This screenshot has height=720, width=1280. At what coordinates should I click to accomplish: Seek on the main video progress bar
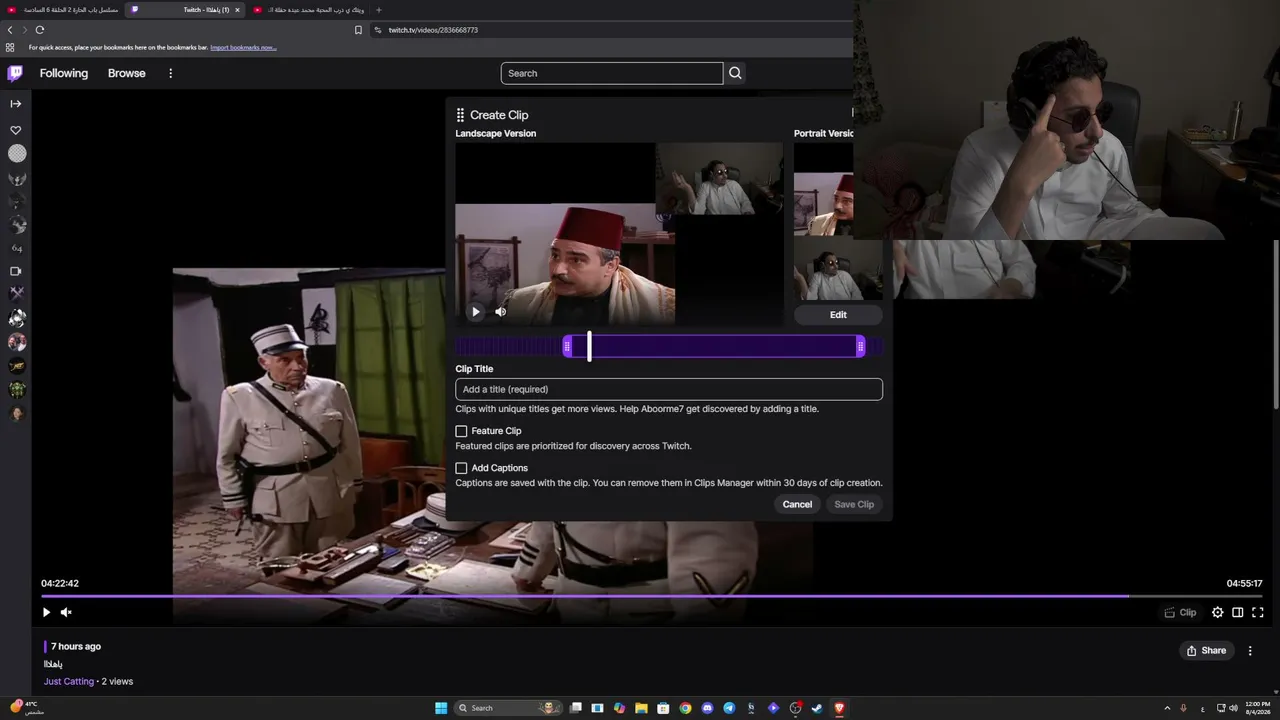[652, 596]
